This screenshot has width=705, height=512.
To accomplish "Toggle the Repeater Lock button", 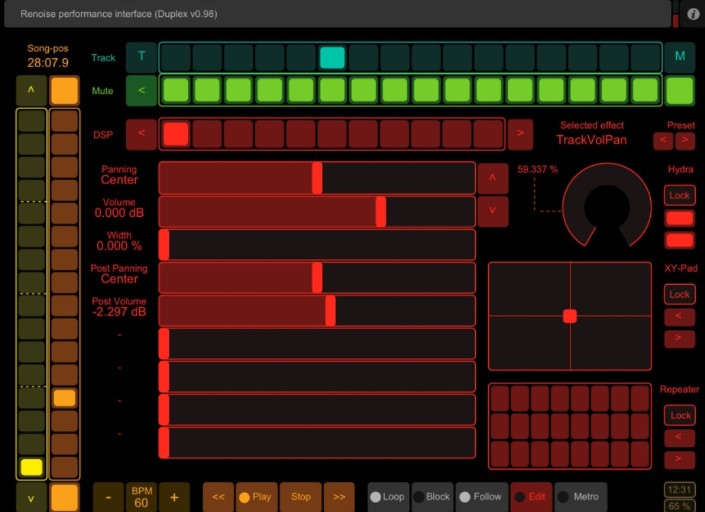I will pos(679,415).
